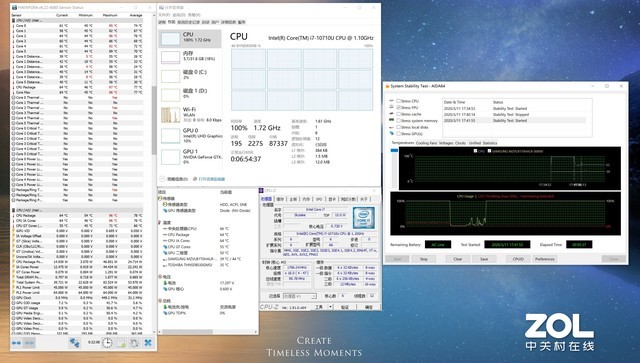Viewport: 640px width, 363px height.
Task: Switch to CPU-Z 缓存 cache tab
Action: (x=280, y=199)
